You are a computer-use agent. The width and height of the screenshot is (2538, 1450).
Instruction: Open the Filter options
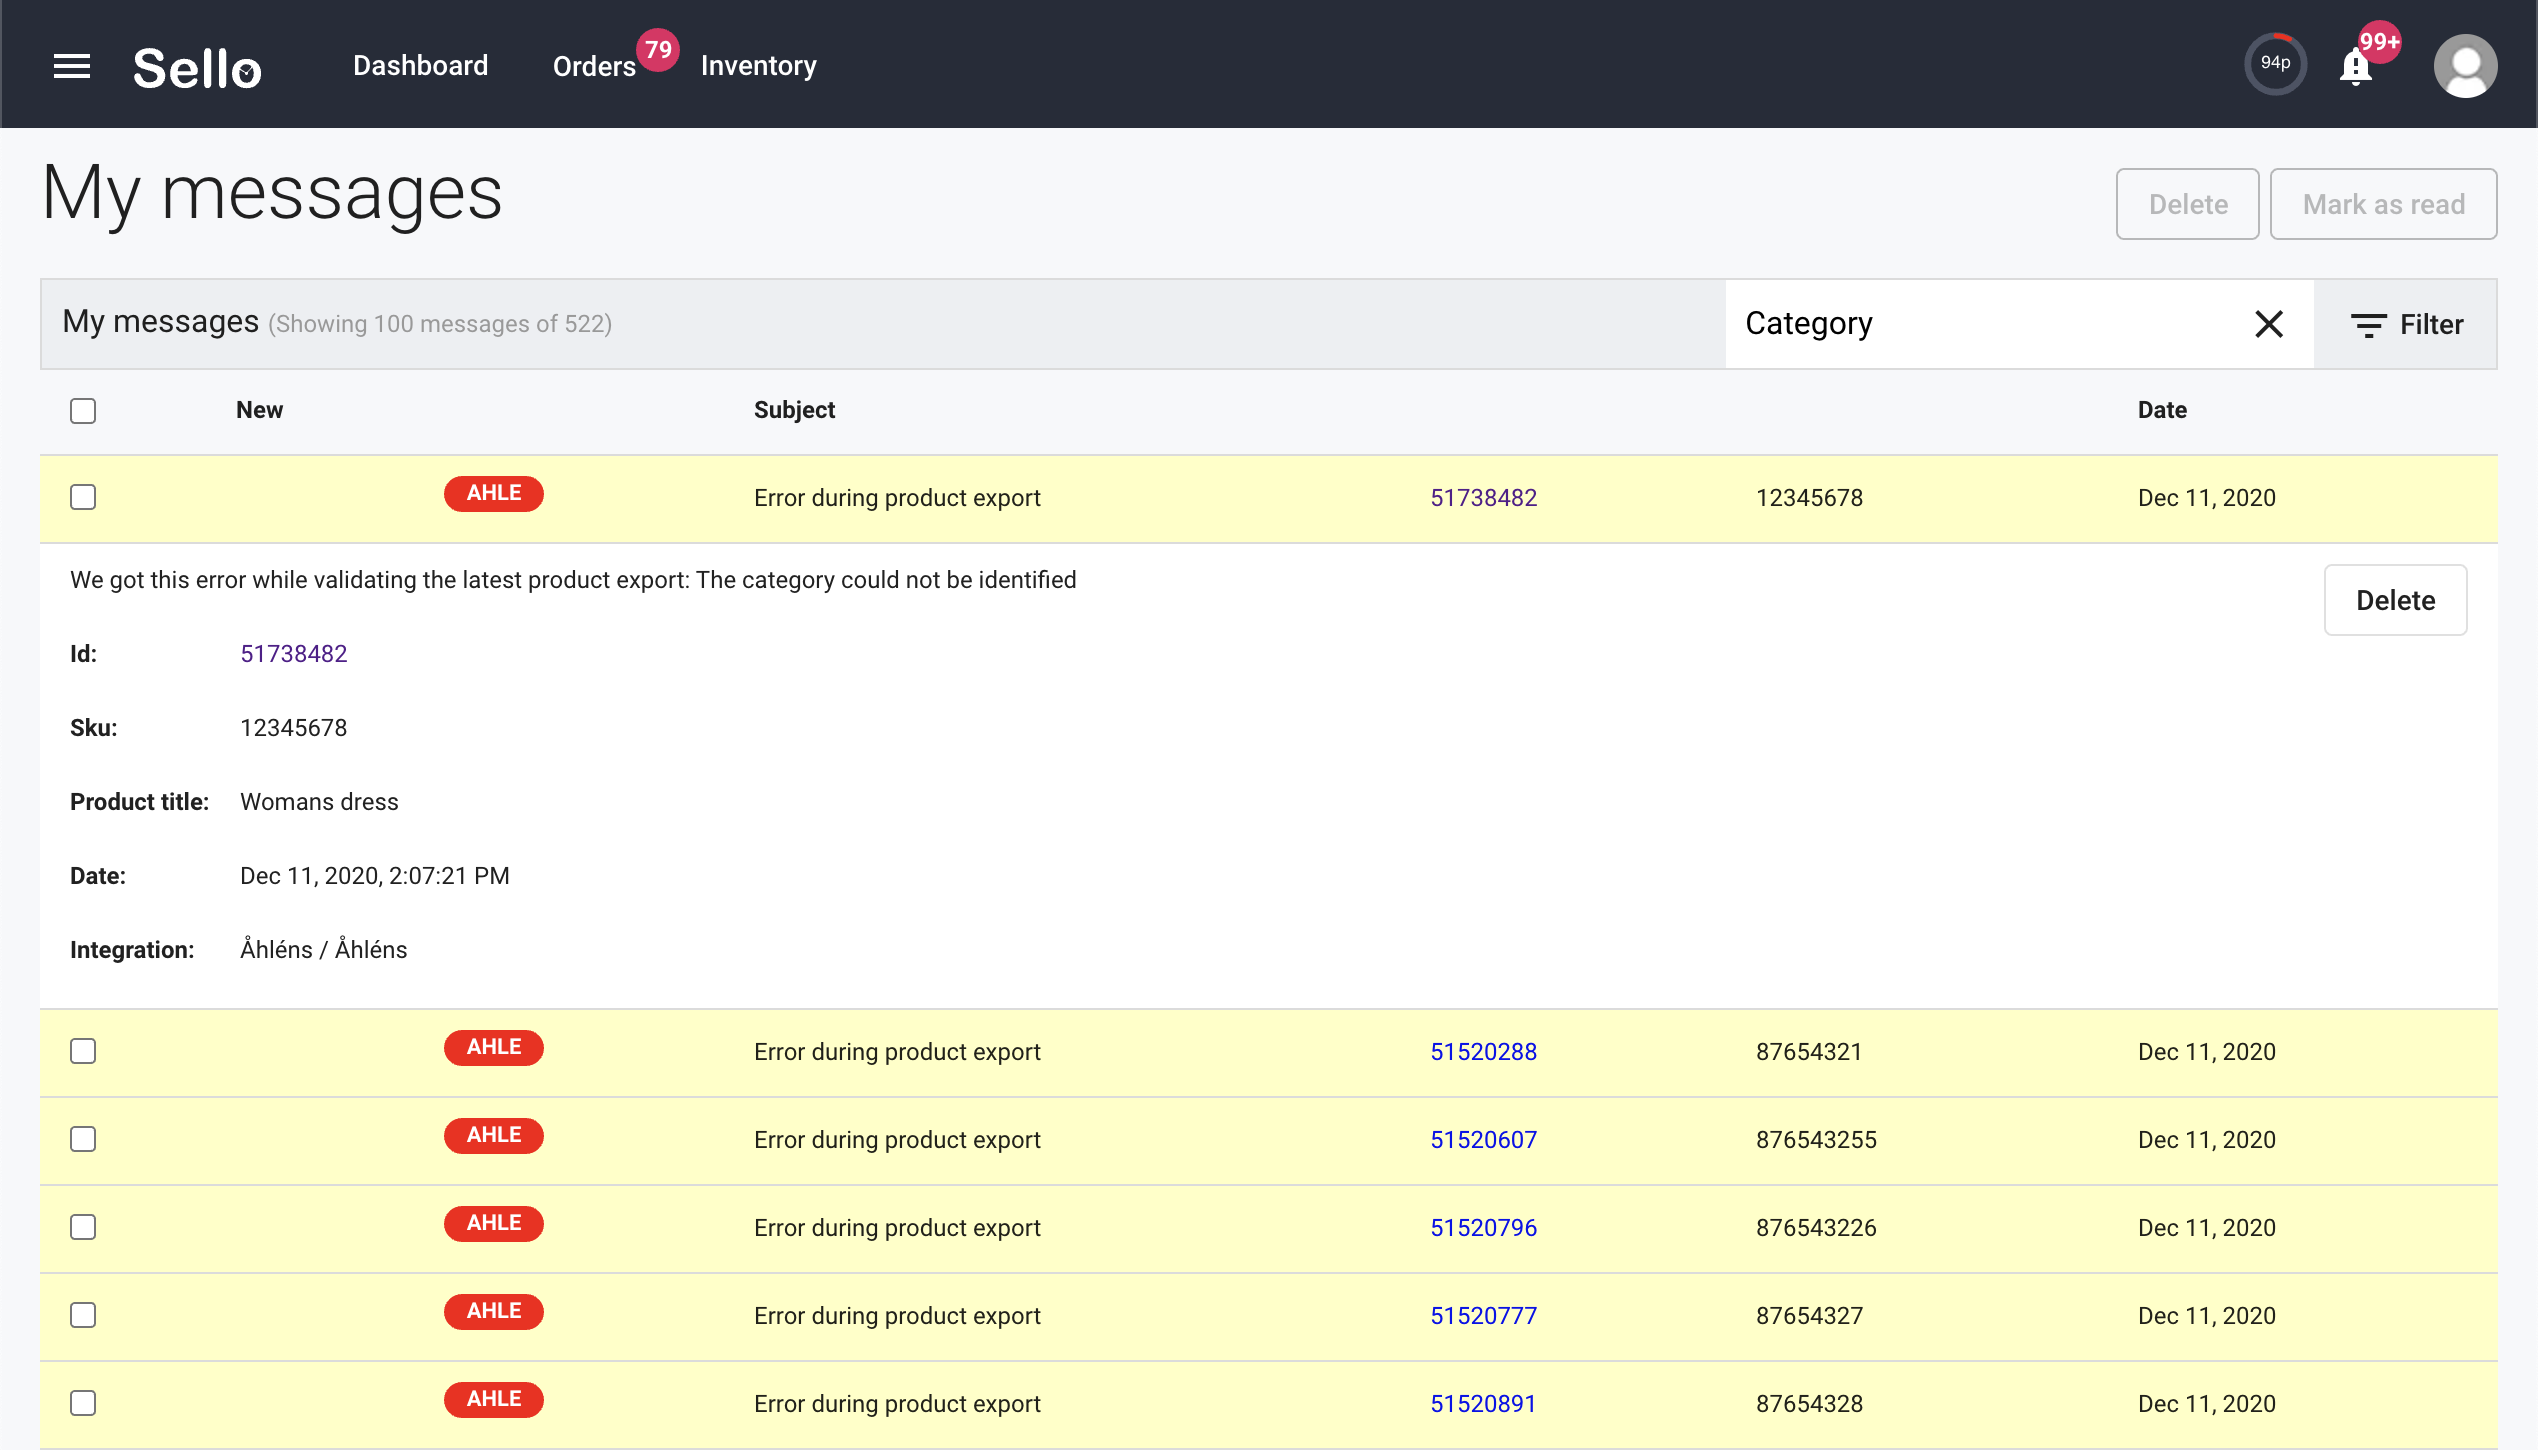[x=2406, y=324]
